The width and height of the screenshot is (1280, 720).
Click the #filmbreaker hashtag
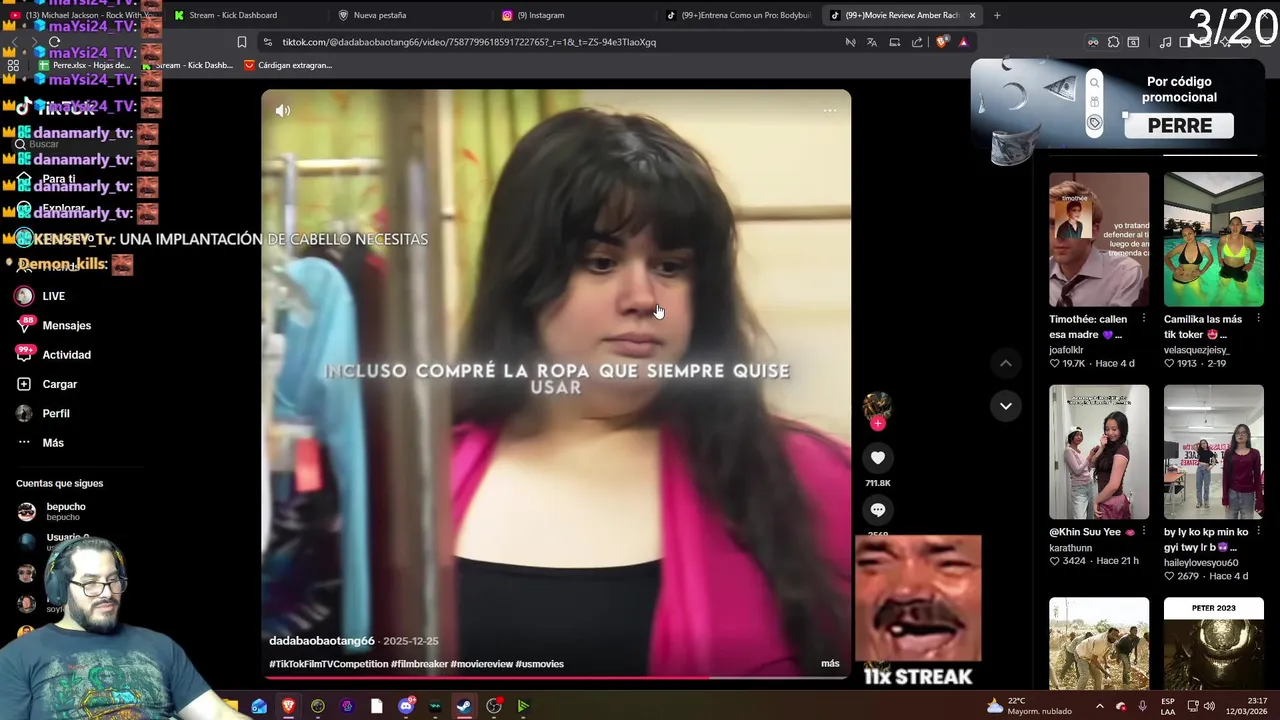419,664
